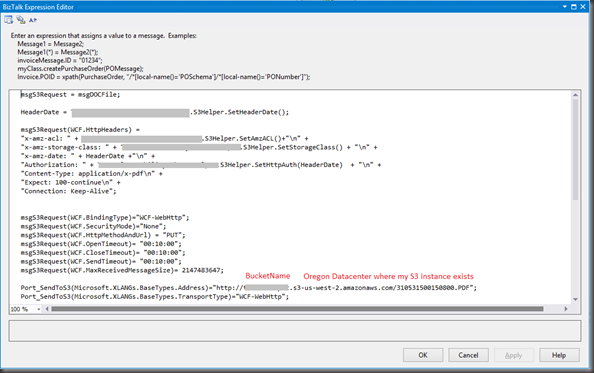Click the 'Connection: Keep-Alive' line
The width and height of the screenshot is (594, 373).
click(69, 191)
